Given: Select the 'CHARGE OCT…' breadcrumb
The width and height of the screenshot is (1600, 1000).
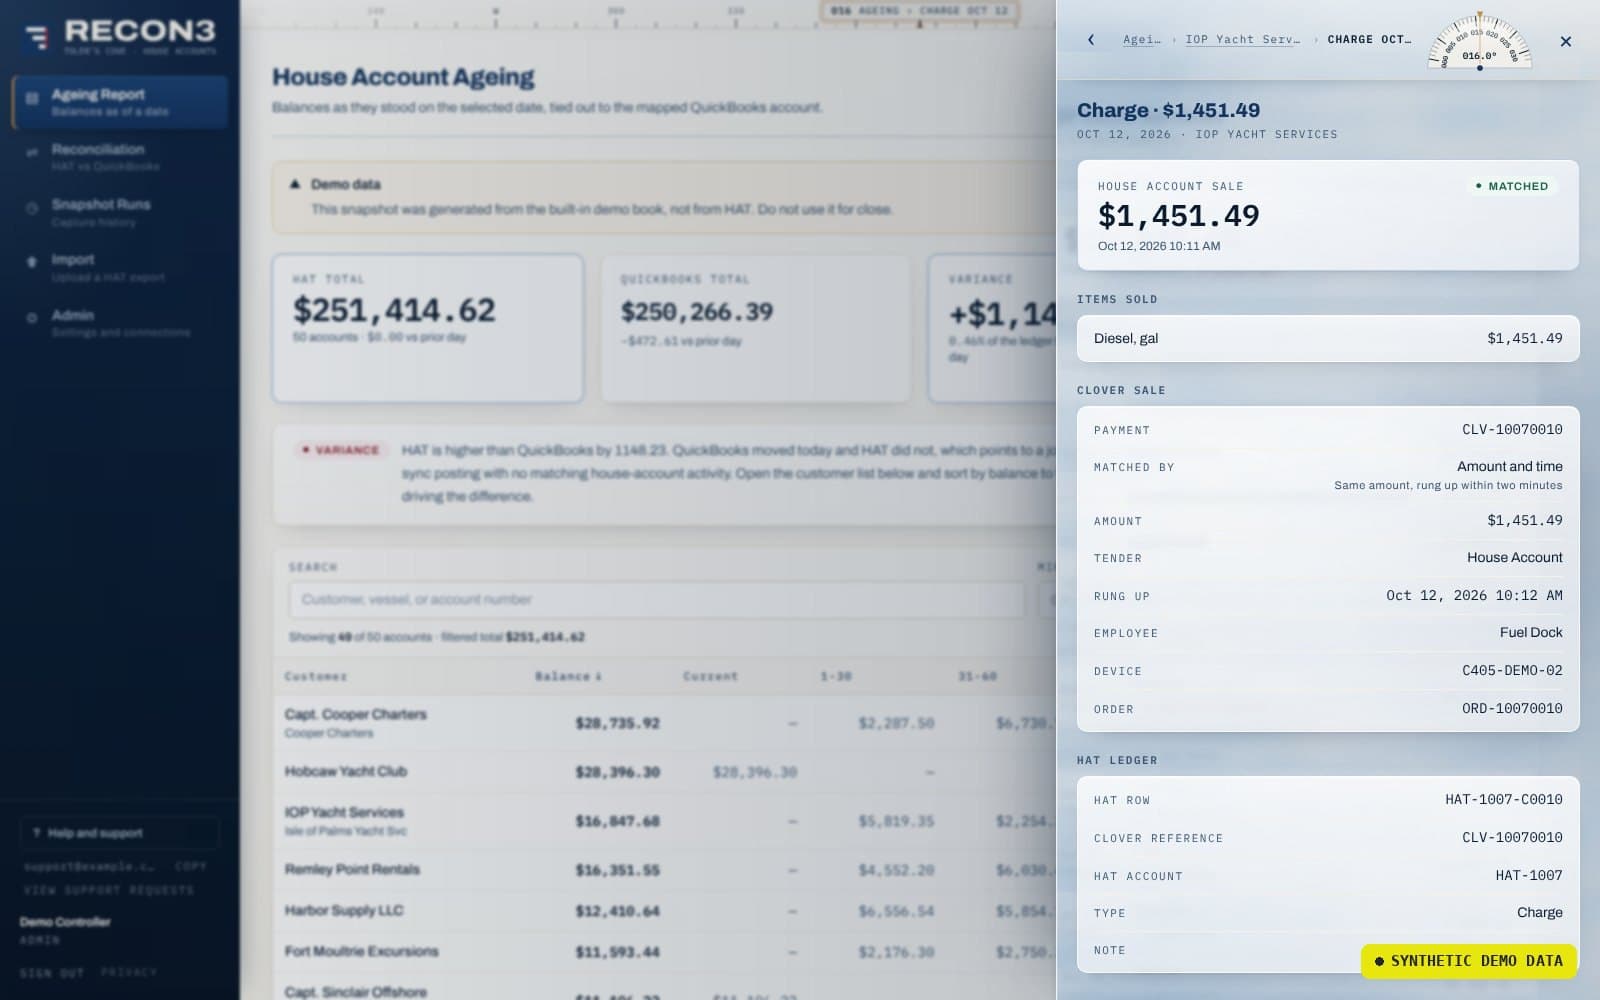Looking at the screenshot, I should tap(1369, 40).
